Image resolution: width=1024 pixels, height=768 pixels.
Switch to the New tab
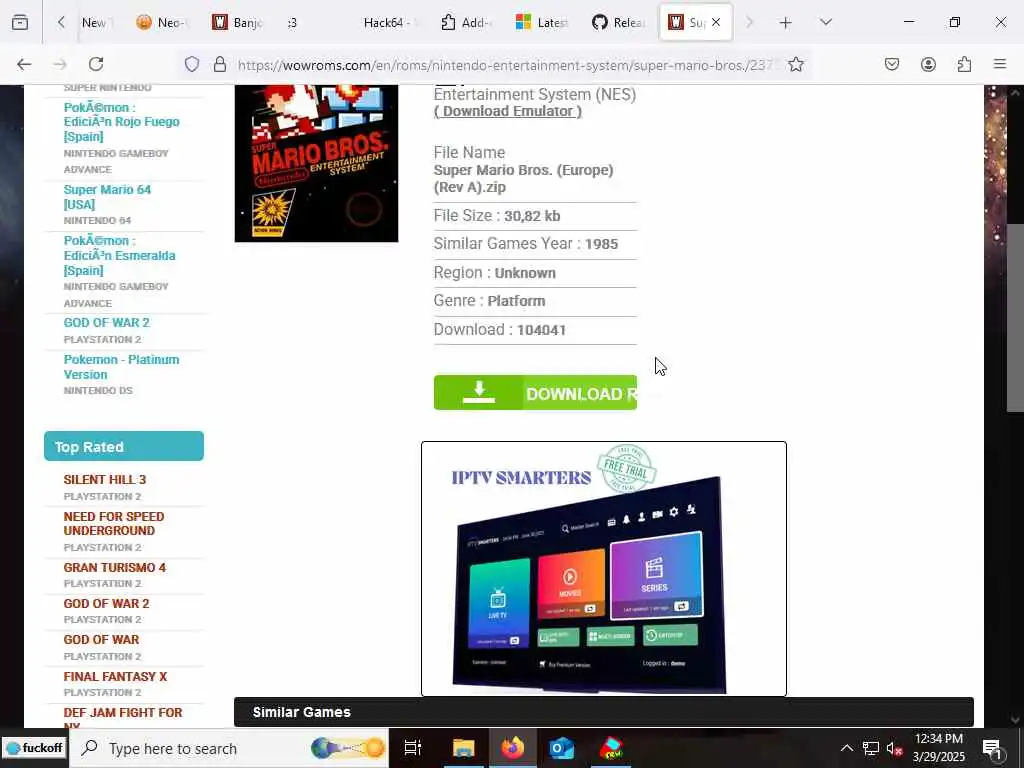(97, 22)
